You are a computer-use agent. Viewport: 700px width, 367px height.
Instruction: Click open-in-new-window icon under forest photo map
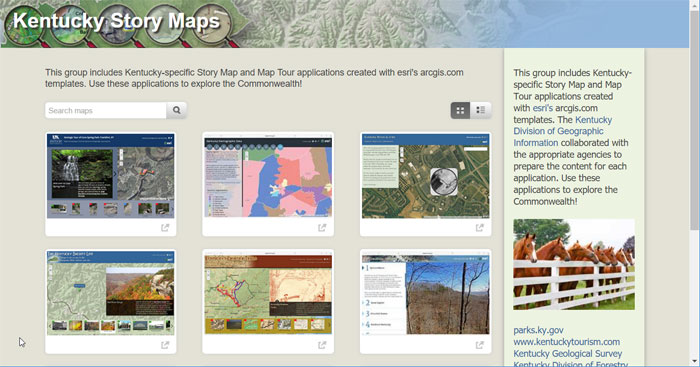pos(479,345)
